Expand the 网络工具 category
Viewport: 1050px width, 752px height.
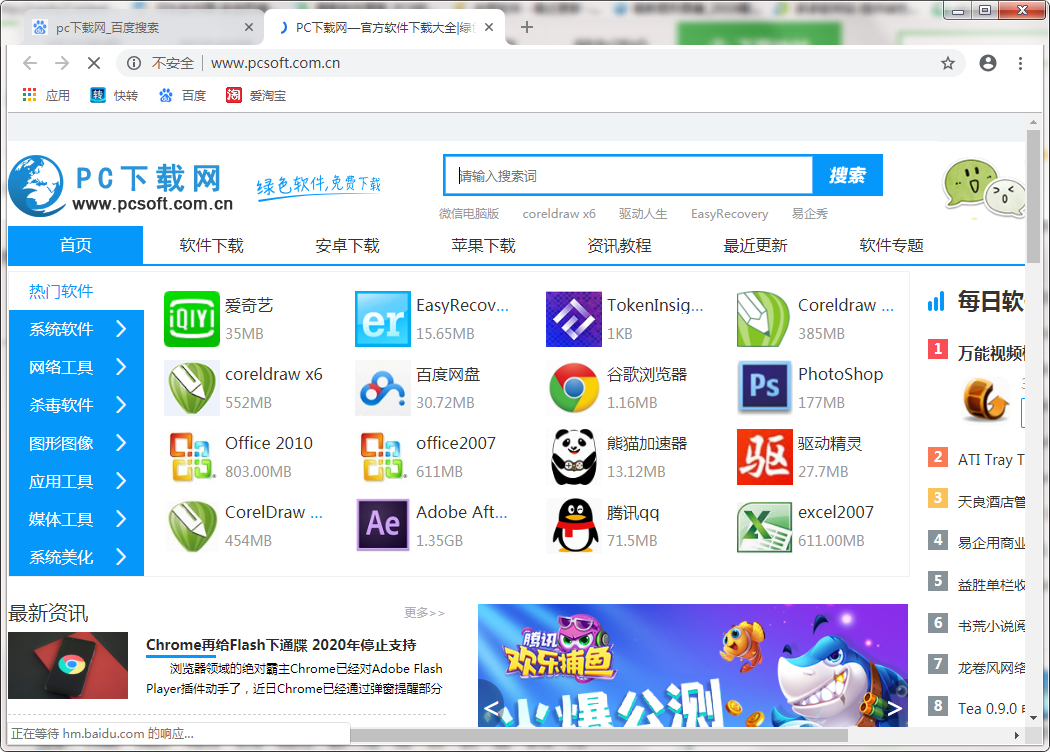[76, 367]
